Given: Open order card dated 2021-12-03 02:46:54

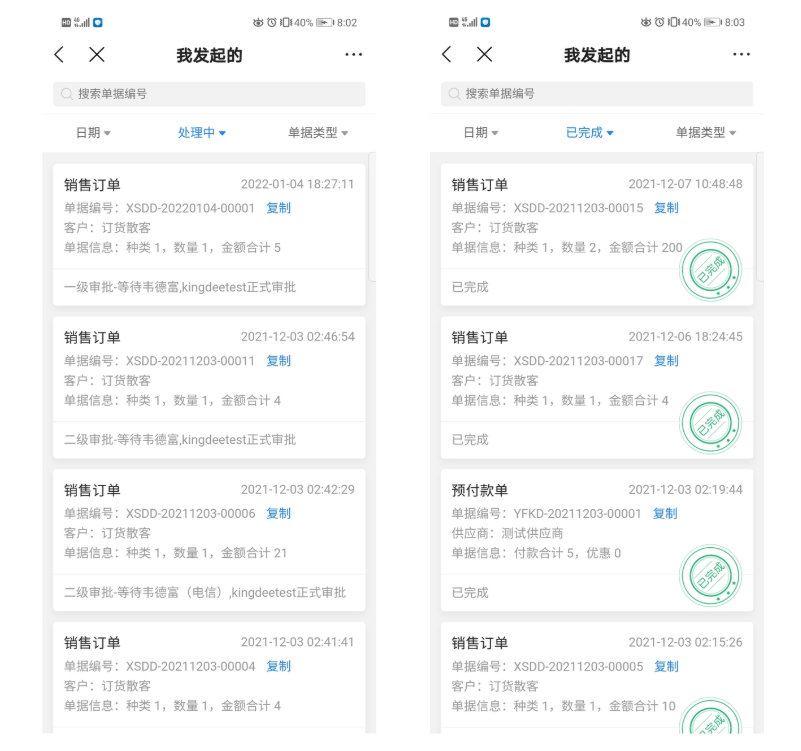Looking at the screenshot, I should 209,388.
